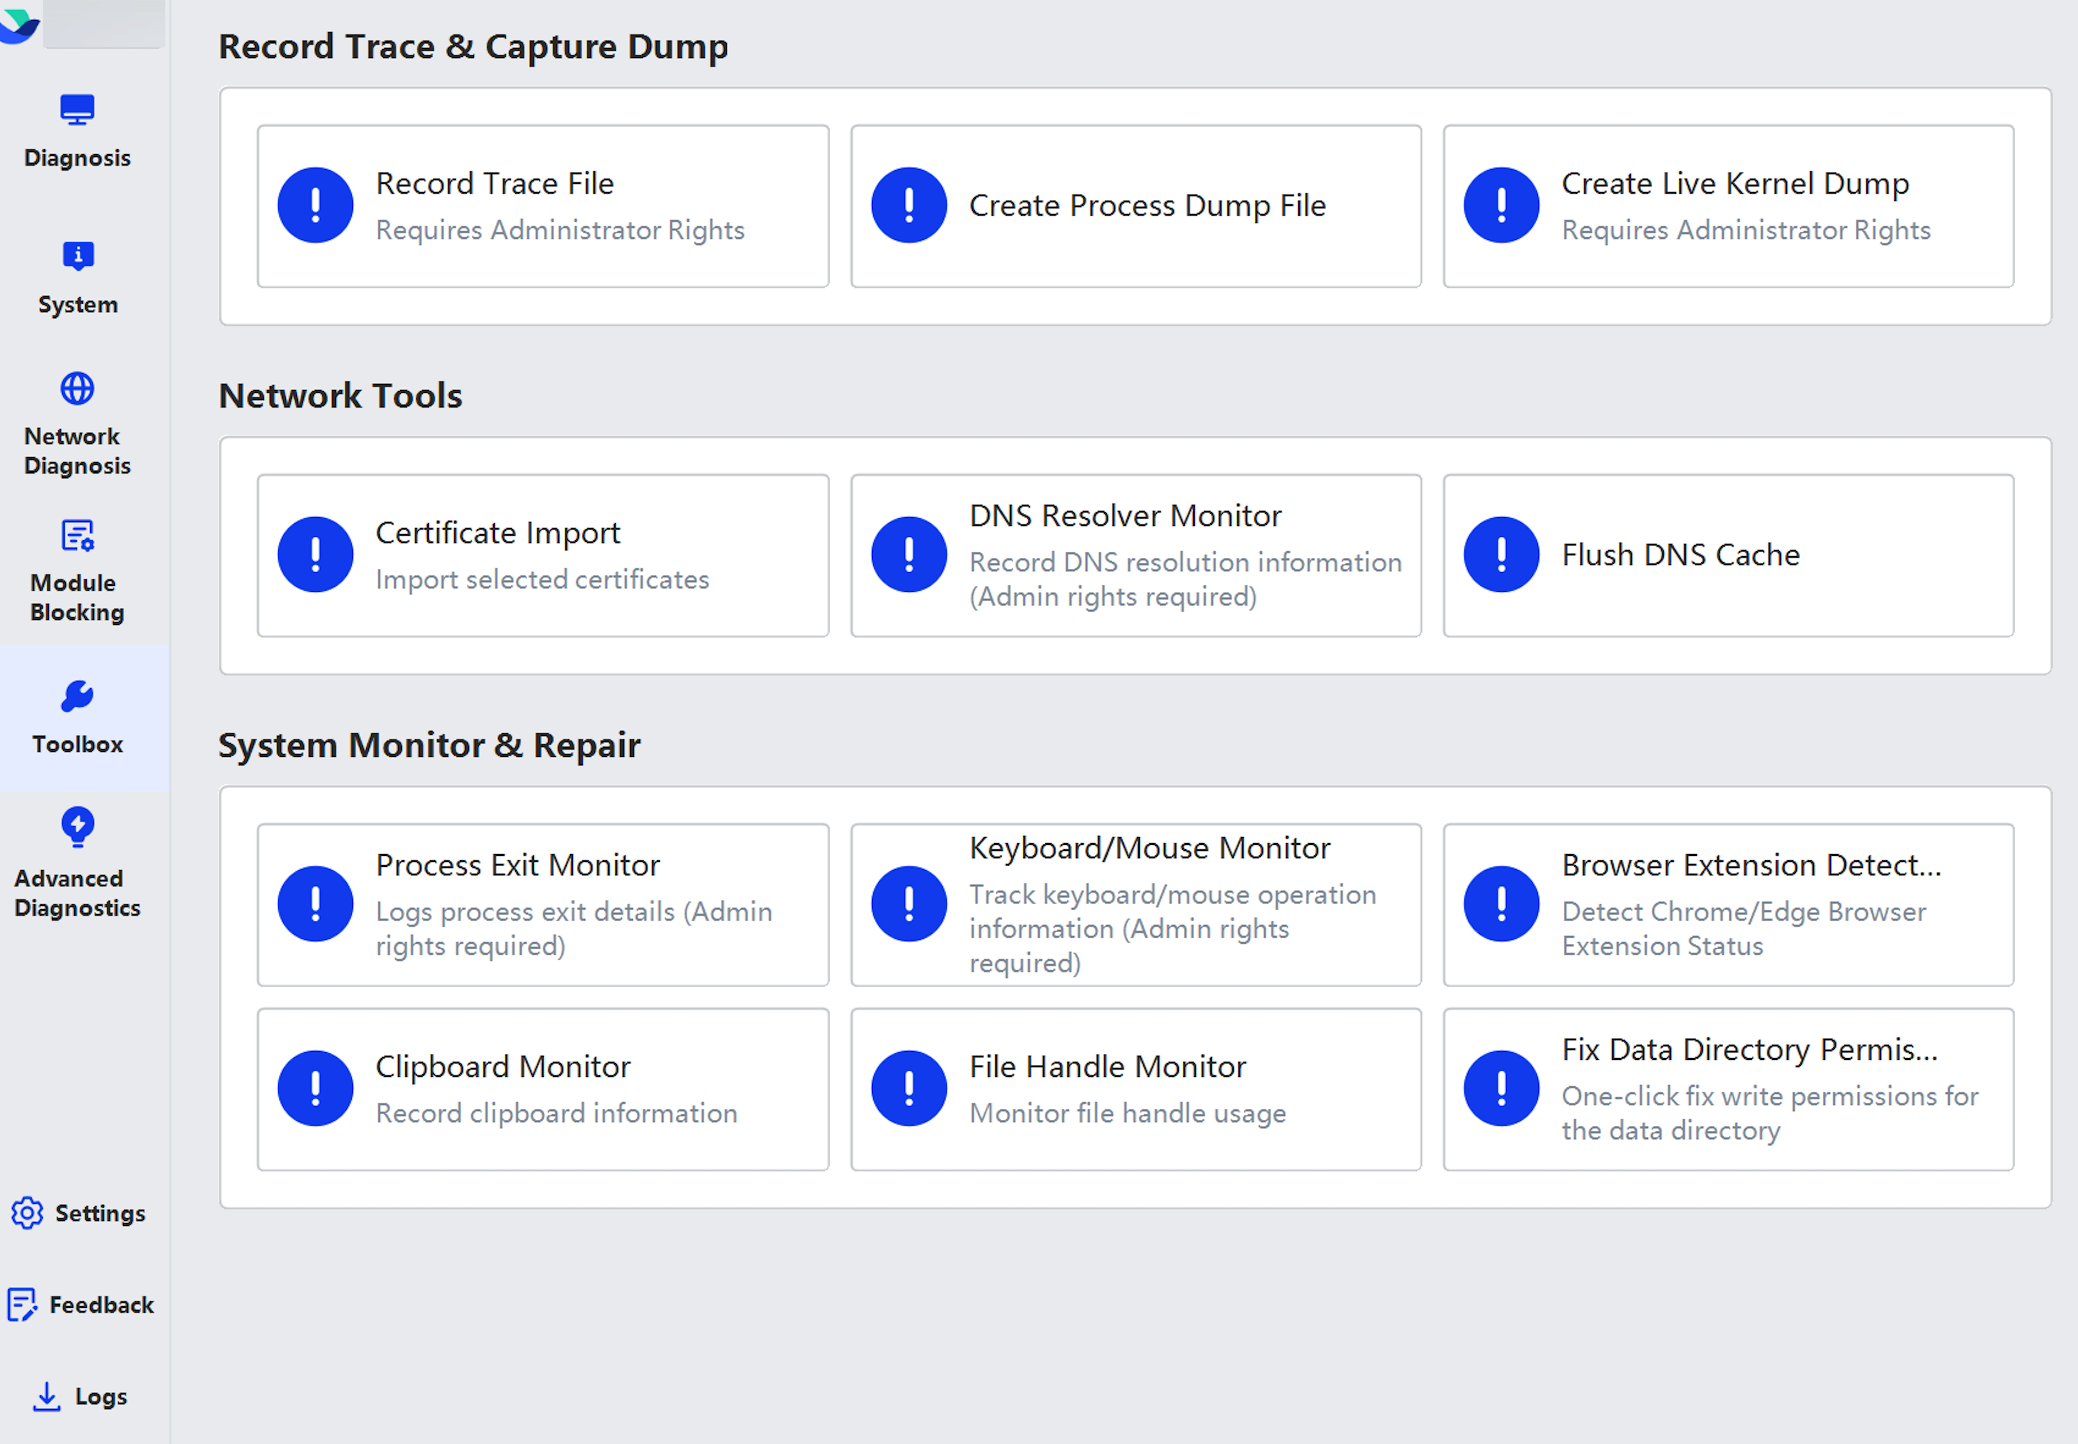Viewport: 2078px width, 1444px height.
Task: Click the Settings gear icon
Action: [x=27, y=1213]
